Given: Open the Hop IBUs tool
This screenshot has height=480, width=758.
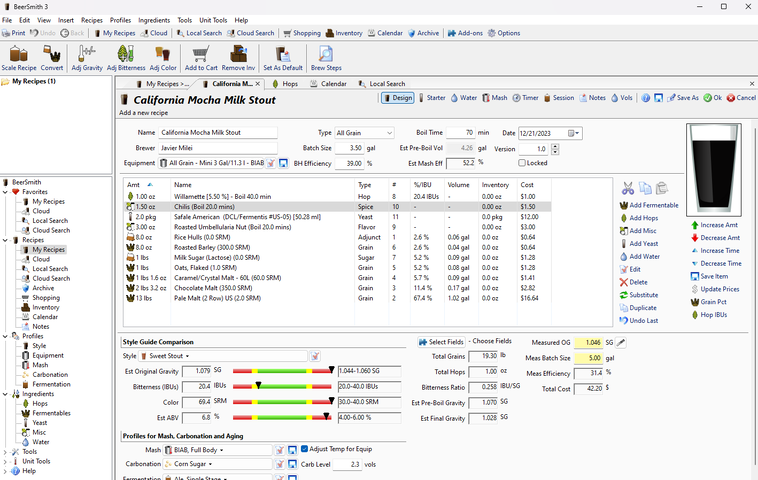Looking at the screenshot, I should [709, 315].
